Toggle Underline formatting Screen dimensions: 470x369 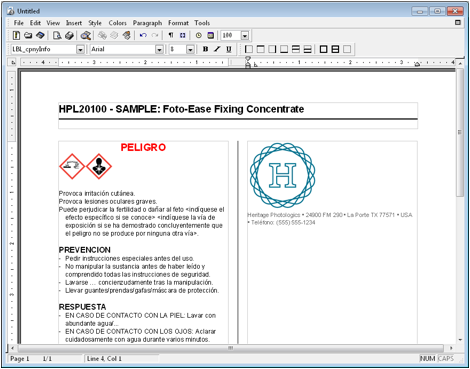[x=229, y=49]
